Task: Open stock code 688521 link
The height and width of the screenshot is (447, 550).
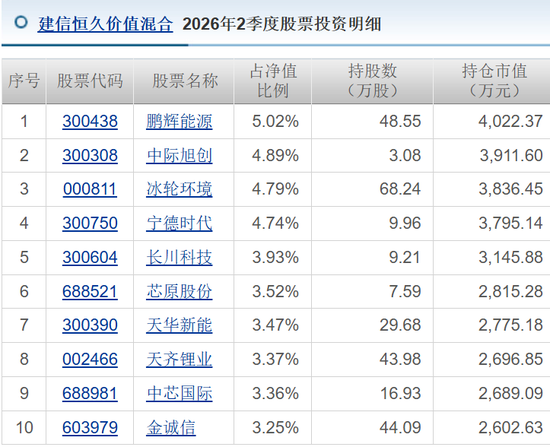Action: (x=90, y=291)
